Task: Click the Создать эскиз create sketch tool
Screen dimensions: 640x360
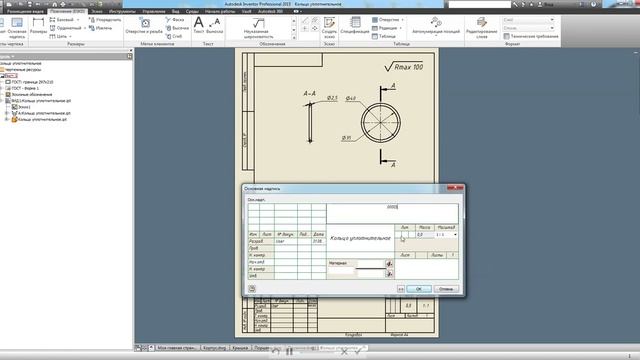Action: 329,27
